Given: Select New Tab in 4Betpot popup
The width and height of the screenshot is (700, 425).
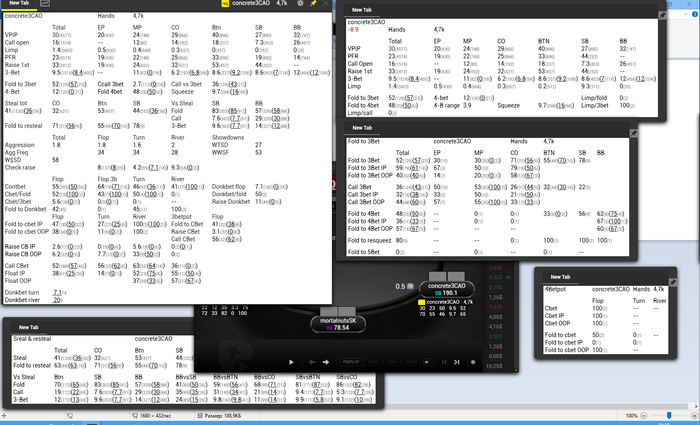Looking at the screenshot, I should tap(560, 277).
